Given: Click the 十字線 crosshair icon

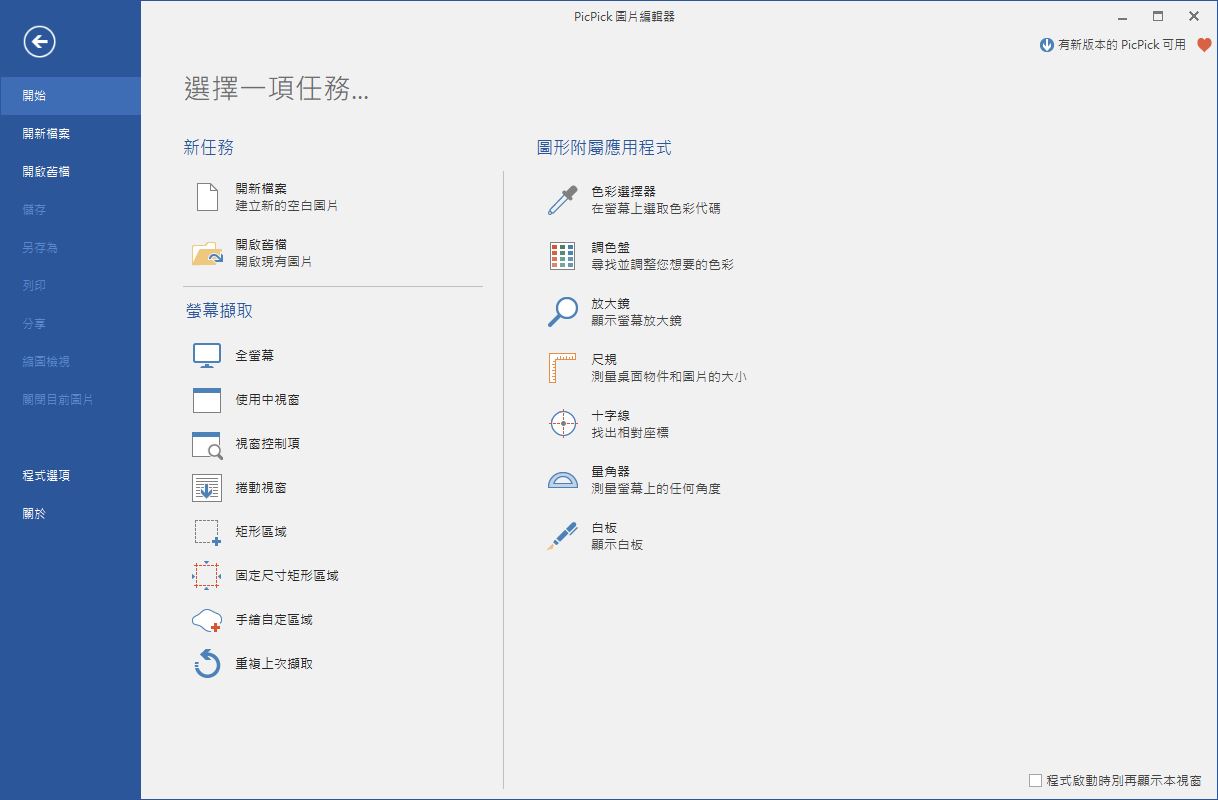Looking at the screenshot, I should coord(563,423).
